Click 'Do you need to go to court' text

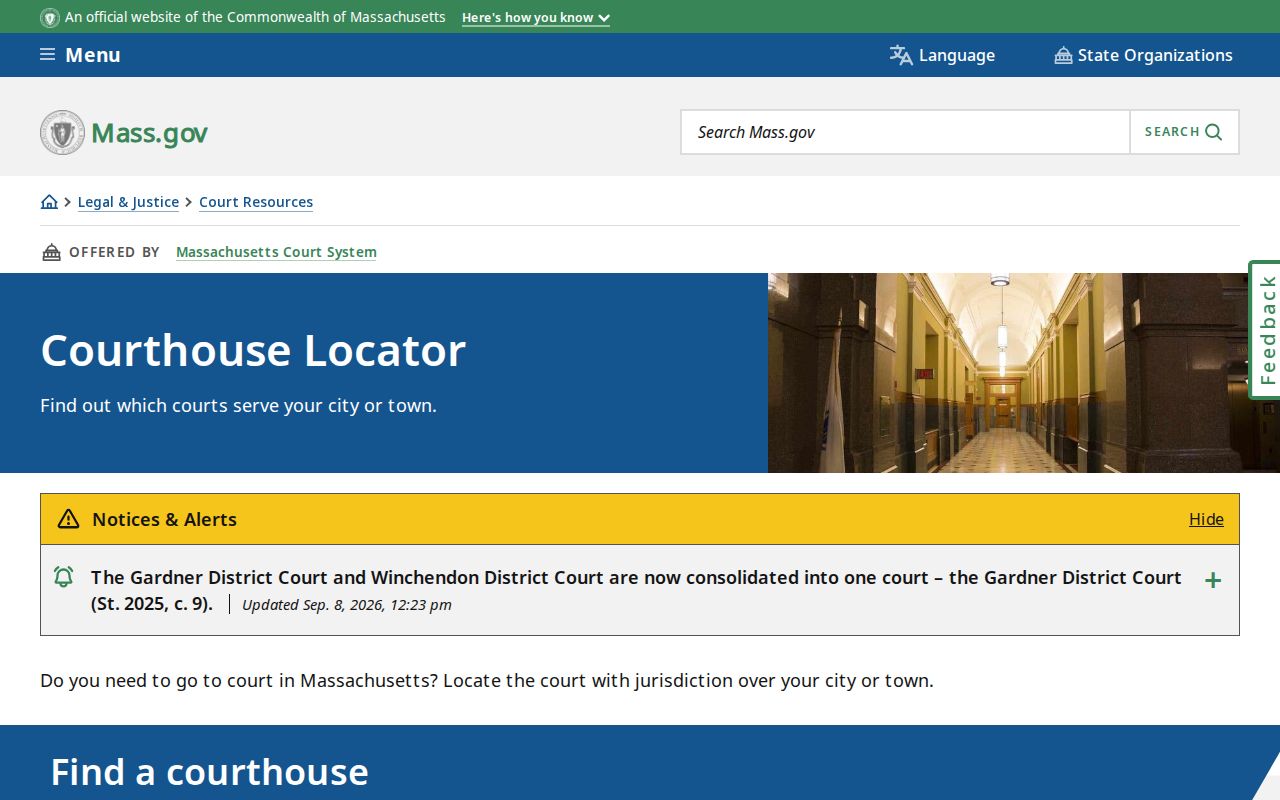coord(487,681)
